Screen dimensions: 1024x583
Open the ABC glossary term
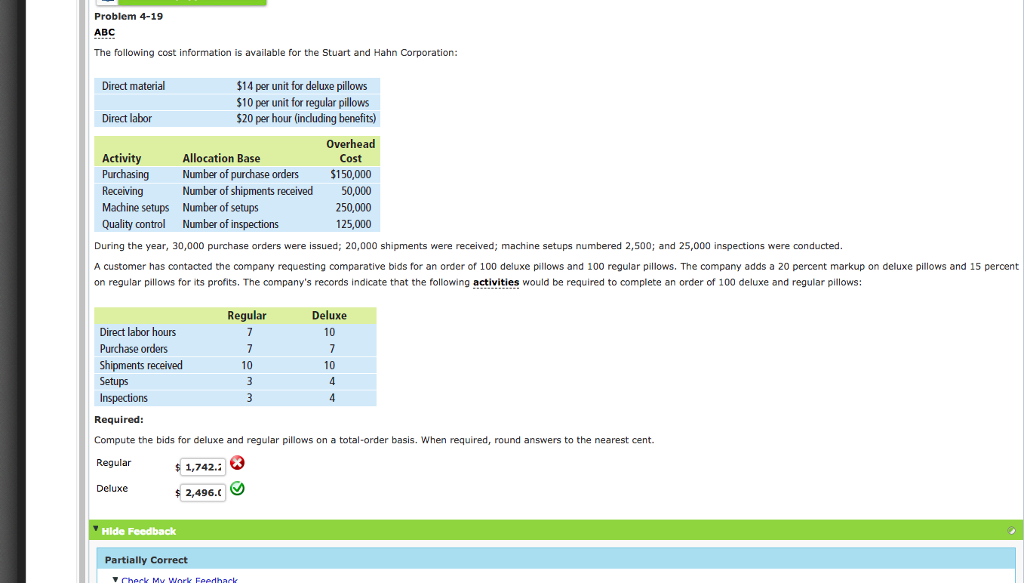coord(104,32)
